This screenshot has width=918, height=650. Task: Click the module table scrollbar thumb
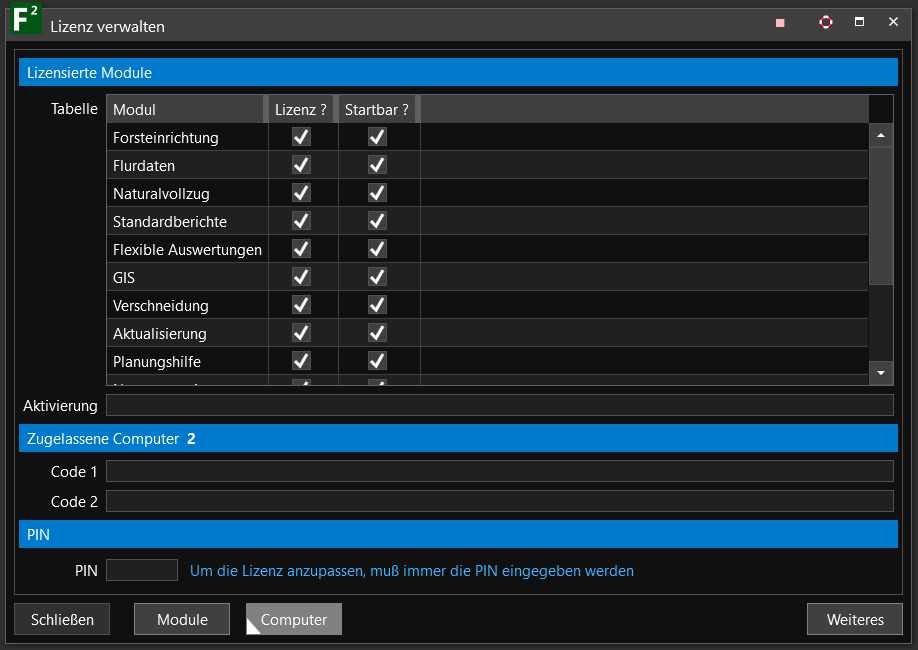pyautogui.click(x=881, y=215)
